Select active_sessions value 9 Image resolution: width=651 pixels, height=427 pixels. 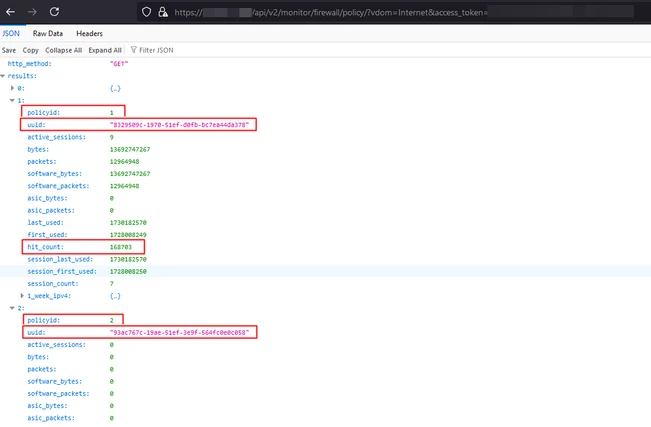[x=112, y=137]
